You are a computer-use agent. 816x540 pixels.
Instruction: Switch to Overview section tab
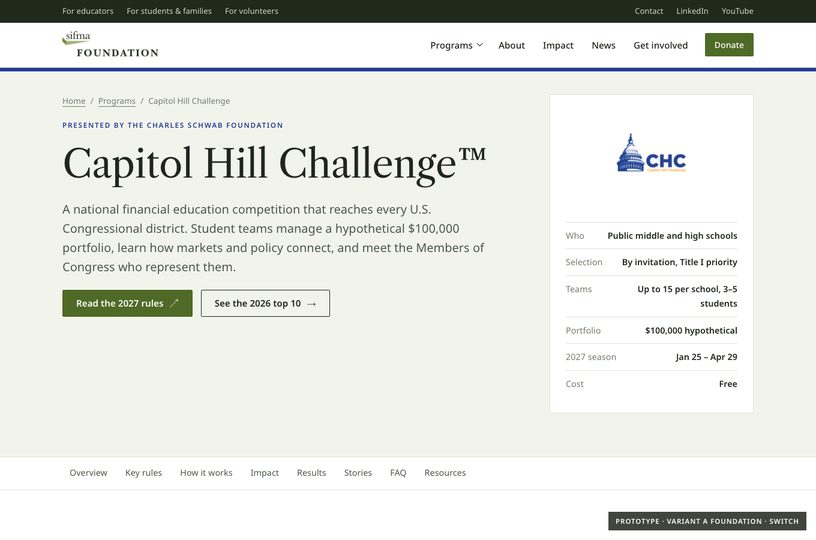click(x=88, y=473)
